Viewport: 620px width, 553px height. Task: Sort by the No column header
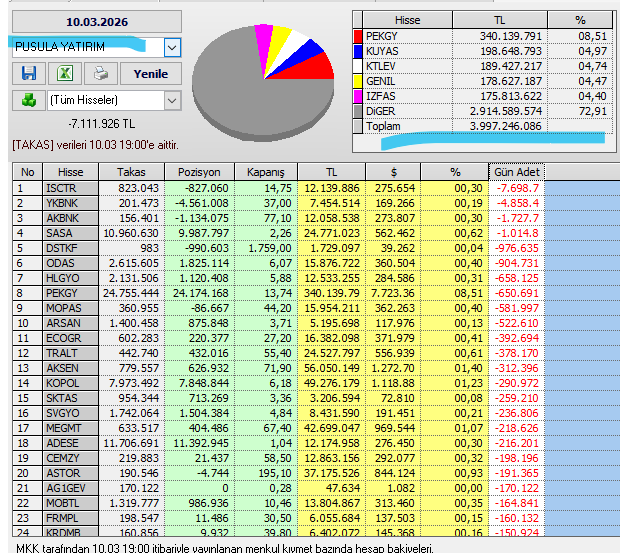click(27, 172)
